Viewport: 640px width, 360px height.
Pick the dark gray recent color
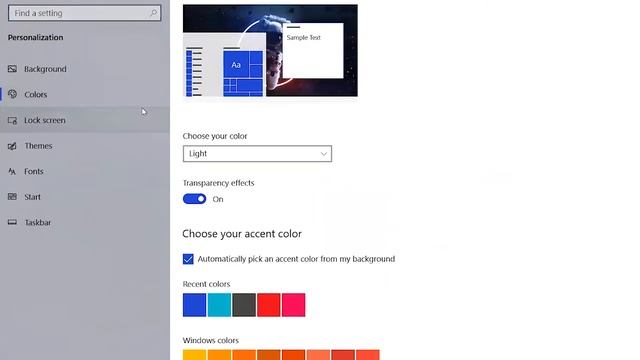click(244, 305)
